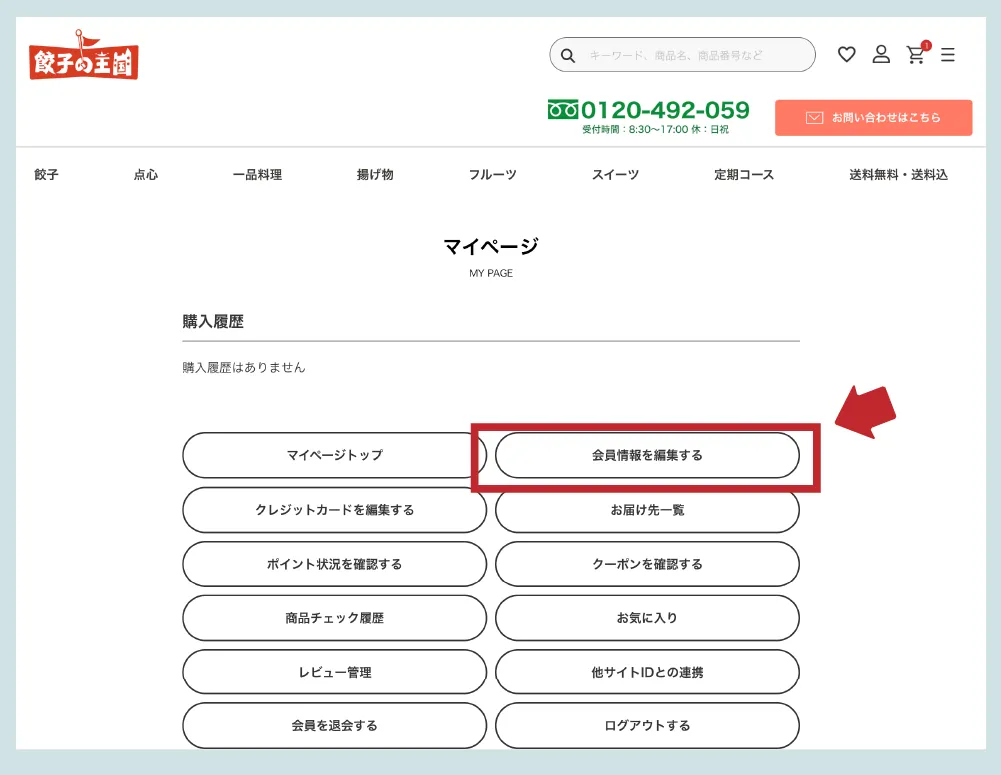Open the shopping cart icon

tap(917, 54)
